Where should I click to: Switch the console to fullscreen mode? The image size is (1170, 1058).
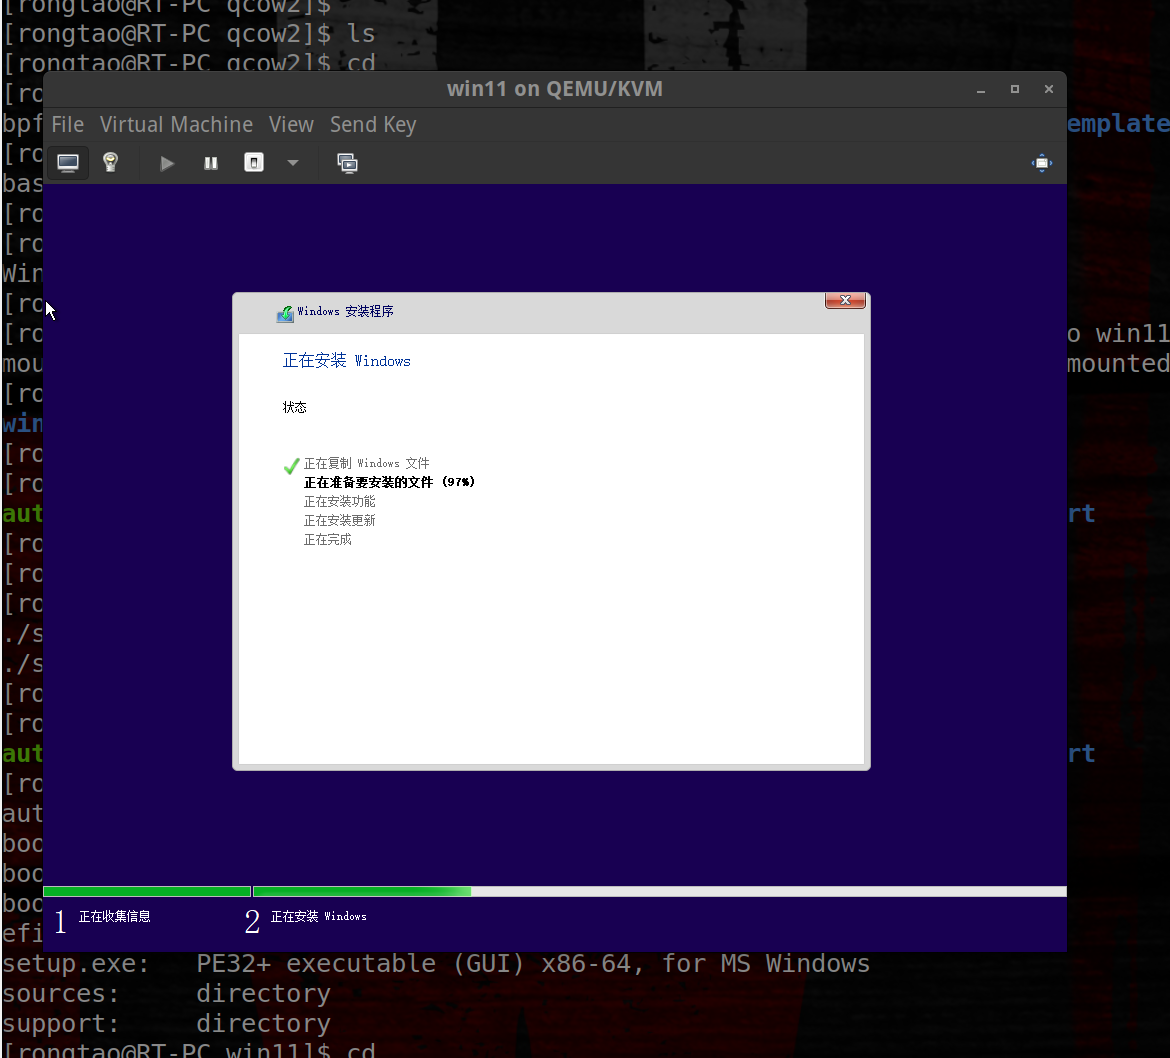347,162
